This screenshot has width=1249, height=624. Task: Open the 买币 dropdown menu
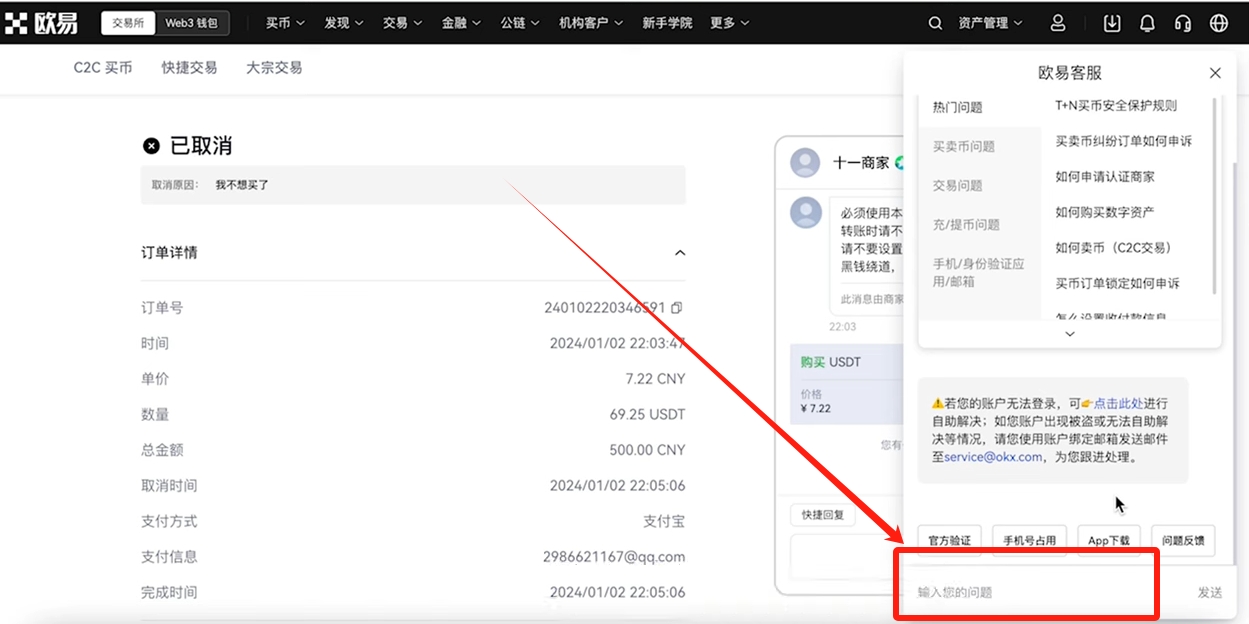pos(285,23)
